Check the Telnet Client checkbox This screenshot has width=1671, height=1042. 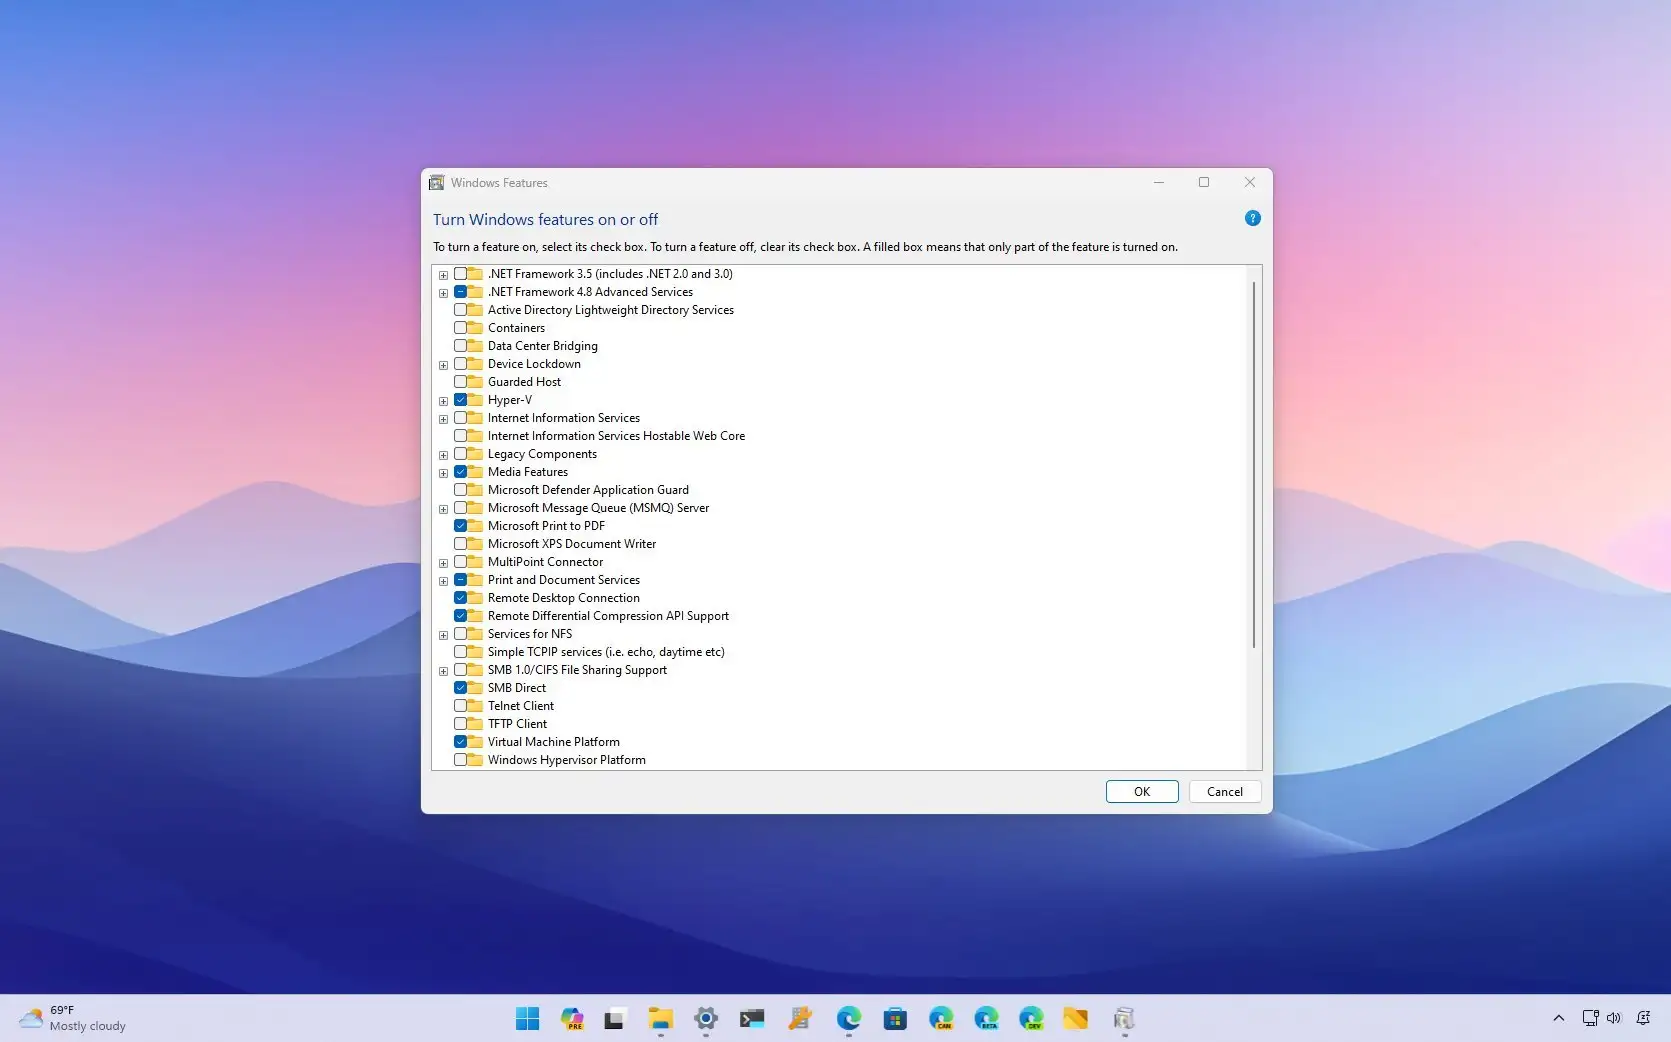(x=461, y=705)
